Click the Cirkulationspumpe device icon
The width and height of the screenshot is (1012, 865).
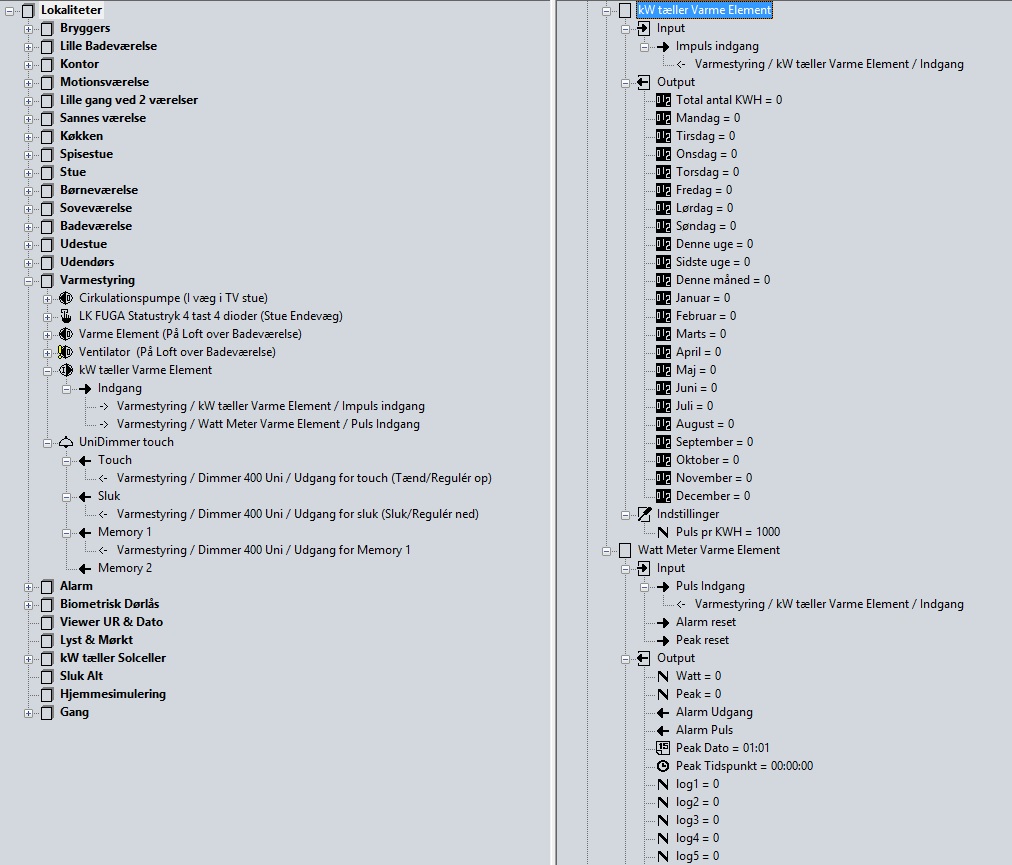pyautogui.click(x=66, y=298)
